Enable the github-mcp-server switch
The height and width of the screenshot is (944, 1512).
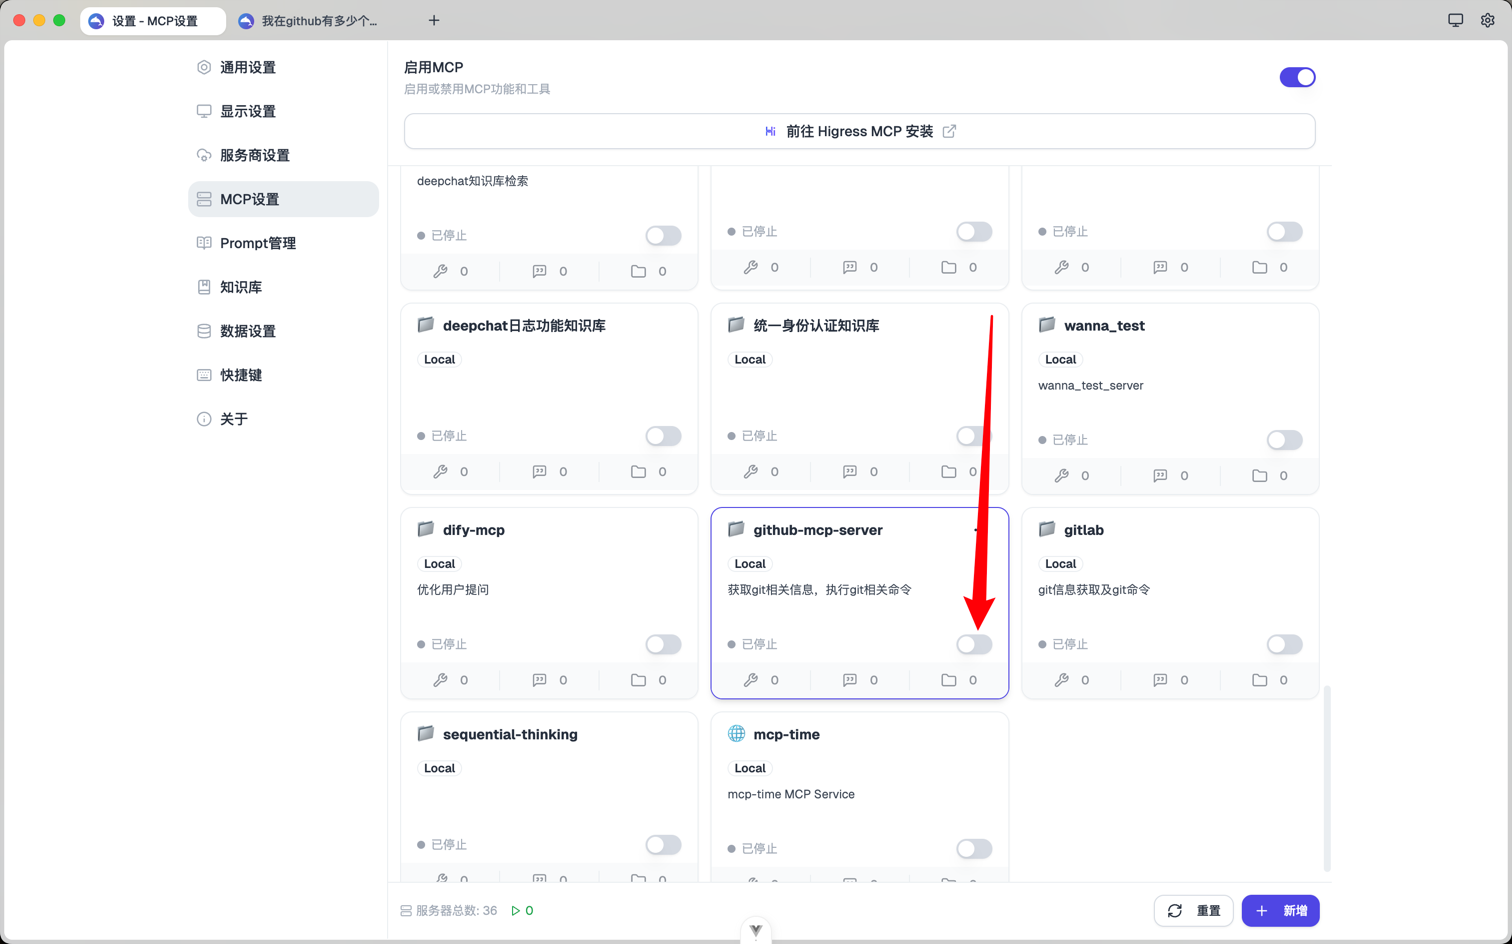click(974, 644)
